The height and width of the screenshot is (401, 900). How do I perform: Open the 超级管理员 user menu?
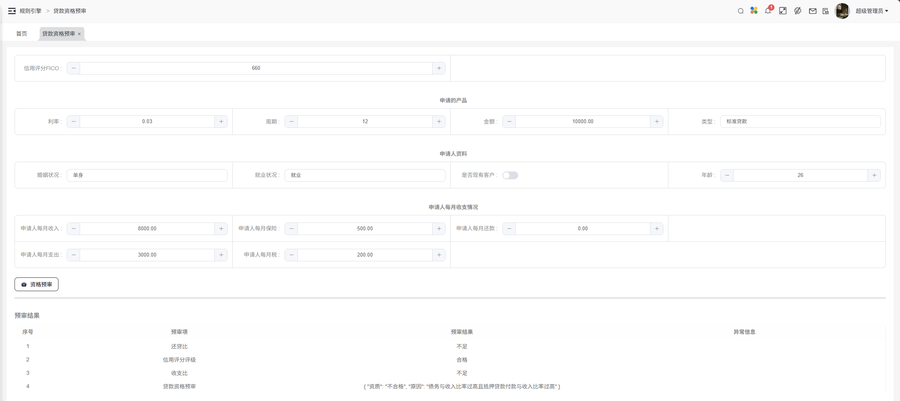tap(871, 11)
